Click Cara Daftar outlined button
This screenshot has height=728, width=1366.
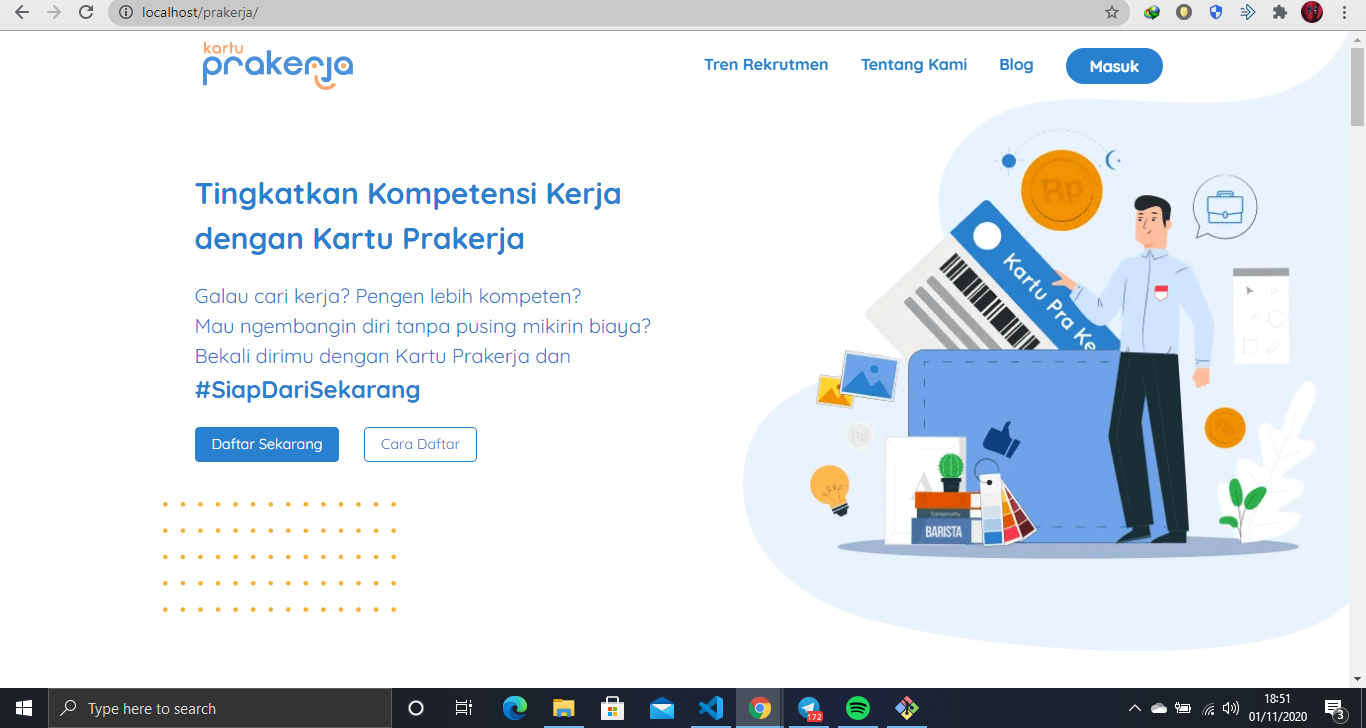click(420, 444)
